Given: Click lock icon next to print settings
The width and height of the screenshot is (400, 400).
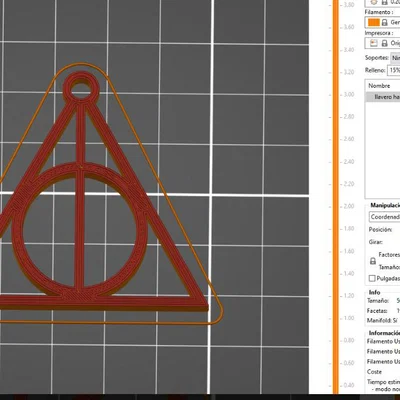Looking at the screenshot, I should coord(385,2).
